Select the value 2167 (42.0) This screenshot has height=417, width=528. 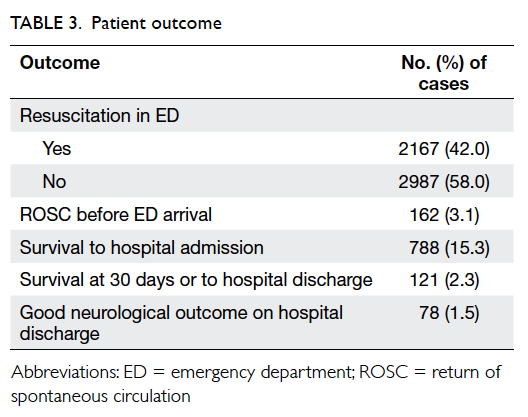[x=444, y=149]
